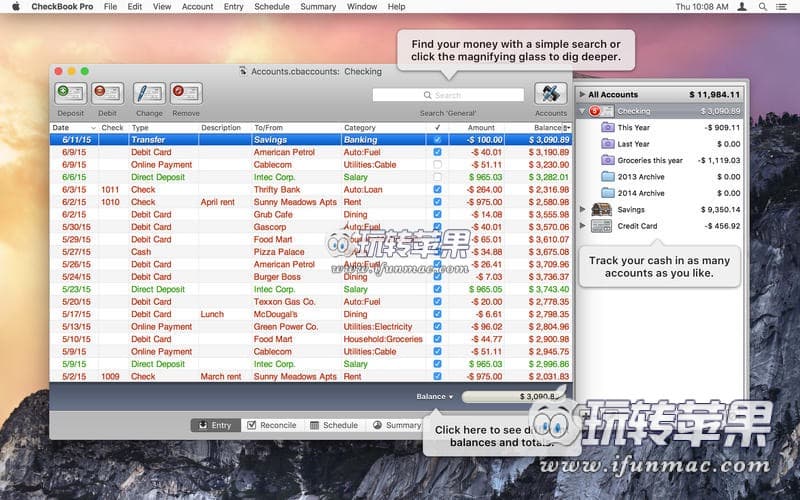Screen dimensions: 800x500
Task: Open the File menu
Action: click(x=110, y=7)
